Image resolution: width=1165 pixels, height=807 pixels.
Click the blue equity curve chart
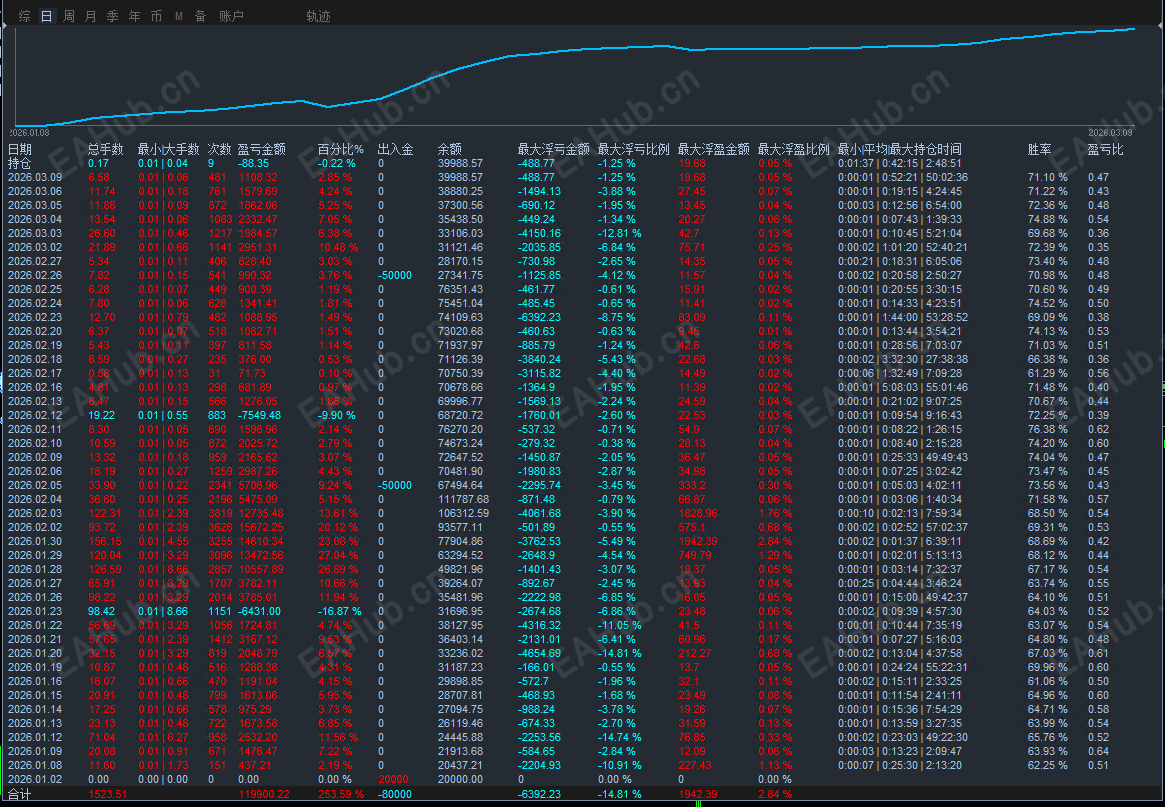pos(576,77)
